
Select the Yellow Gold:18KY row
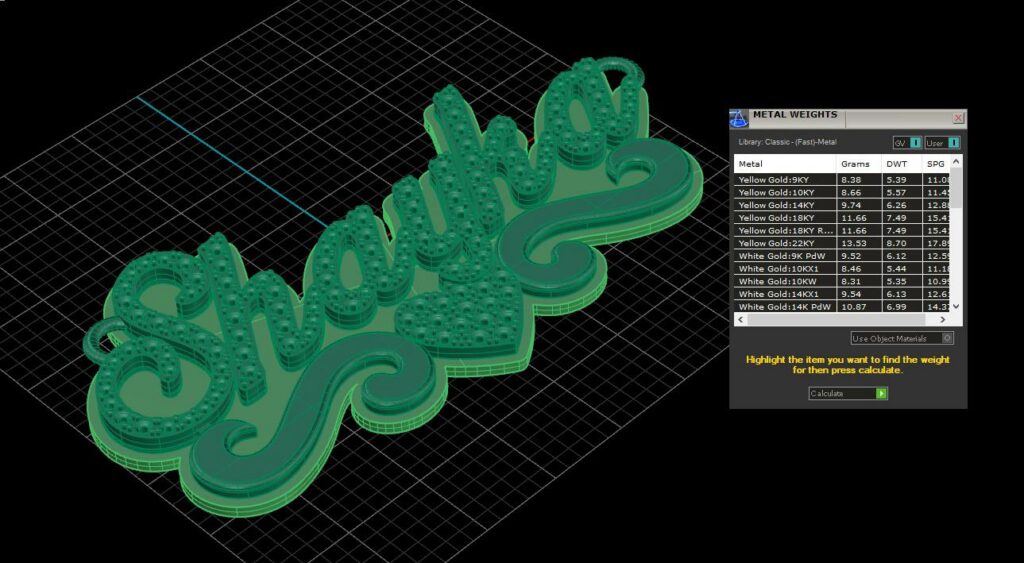tap(842, 217)
